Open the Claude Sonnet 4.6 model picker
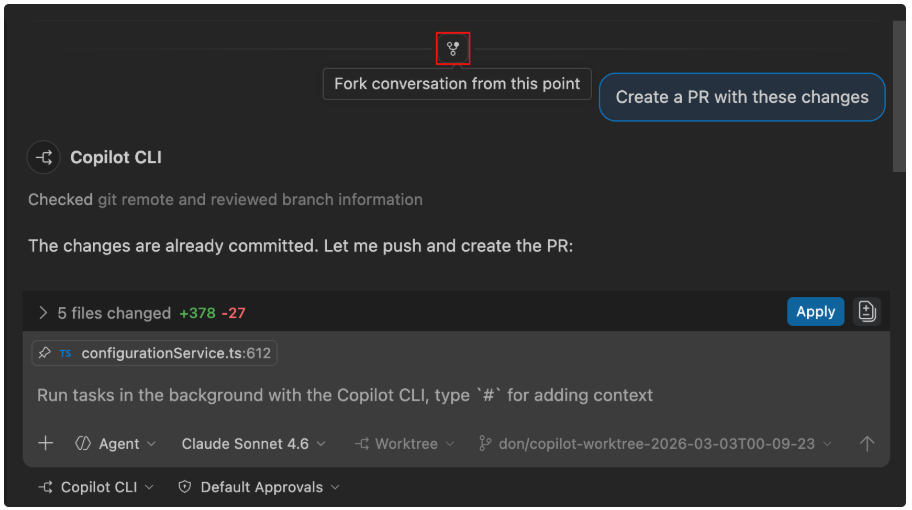 (254, 444)
